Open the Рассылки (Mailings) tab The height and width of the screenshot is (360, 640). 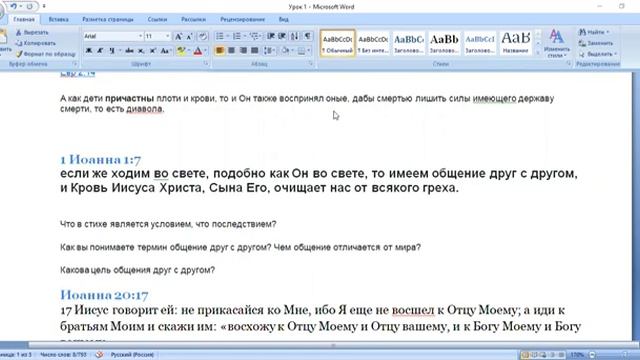pyautogui.click(x=193, y=19)
